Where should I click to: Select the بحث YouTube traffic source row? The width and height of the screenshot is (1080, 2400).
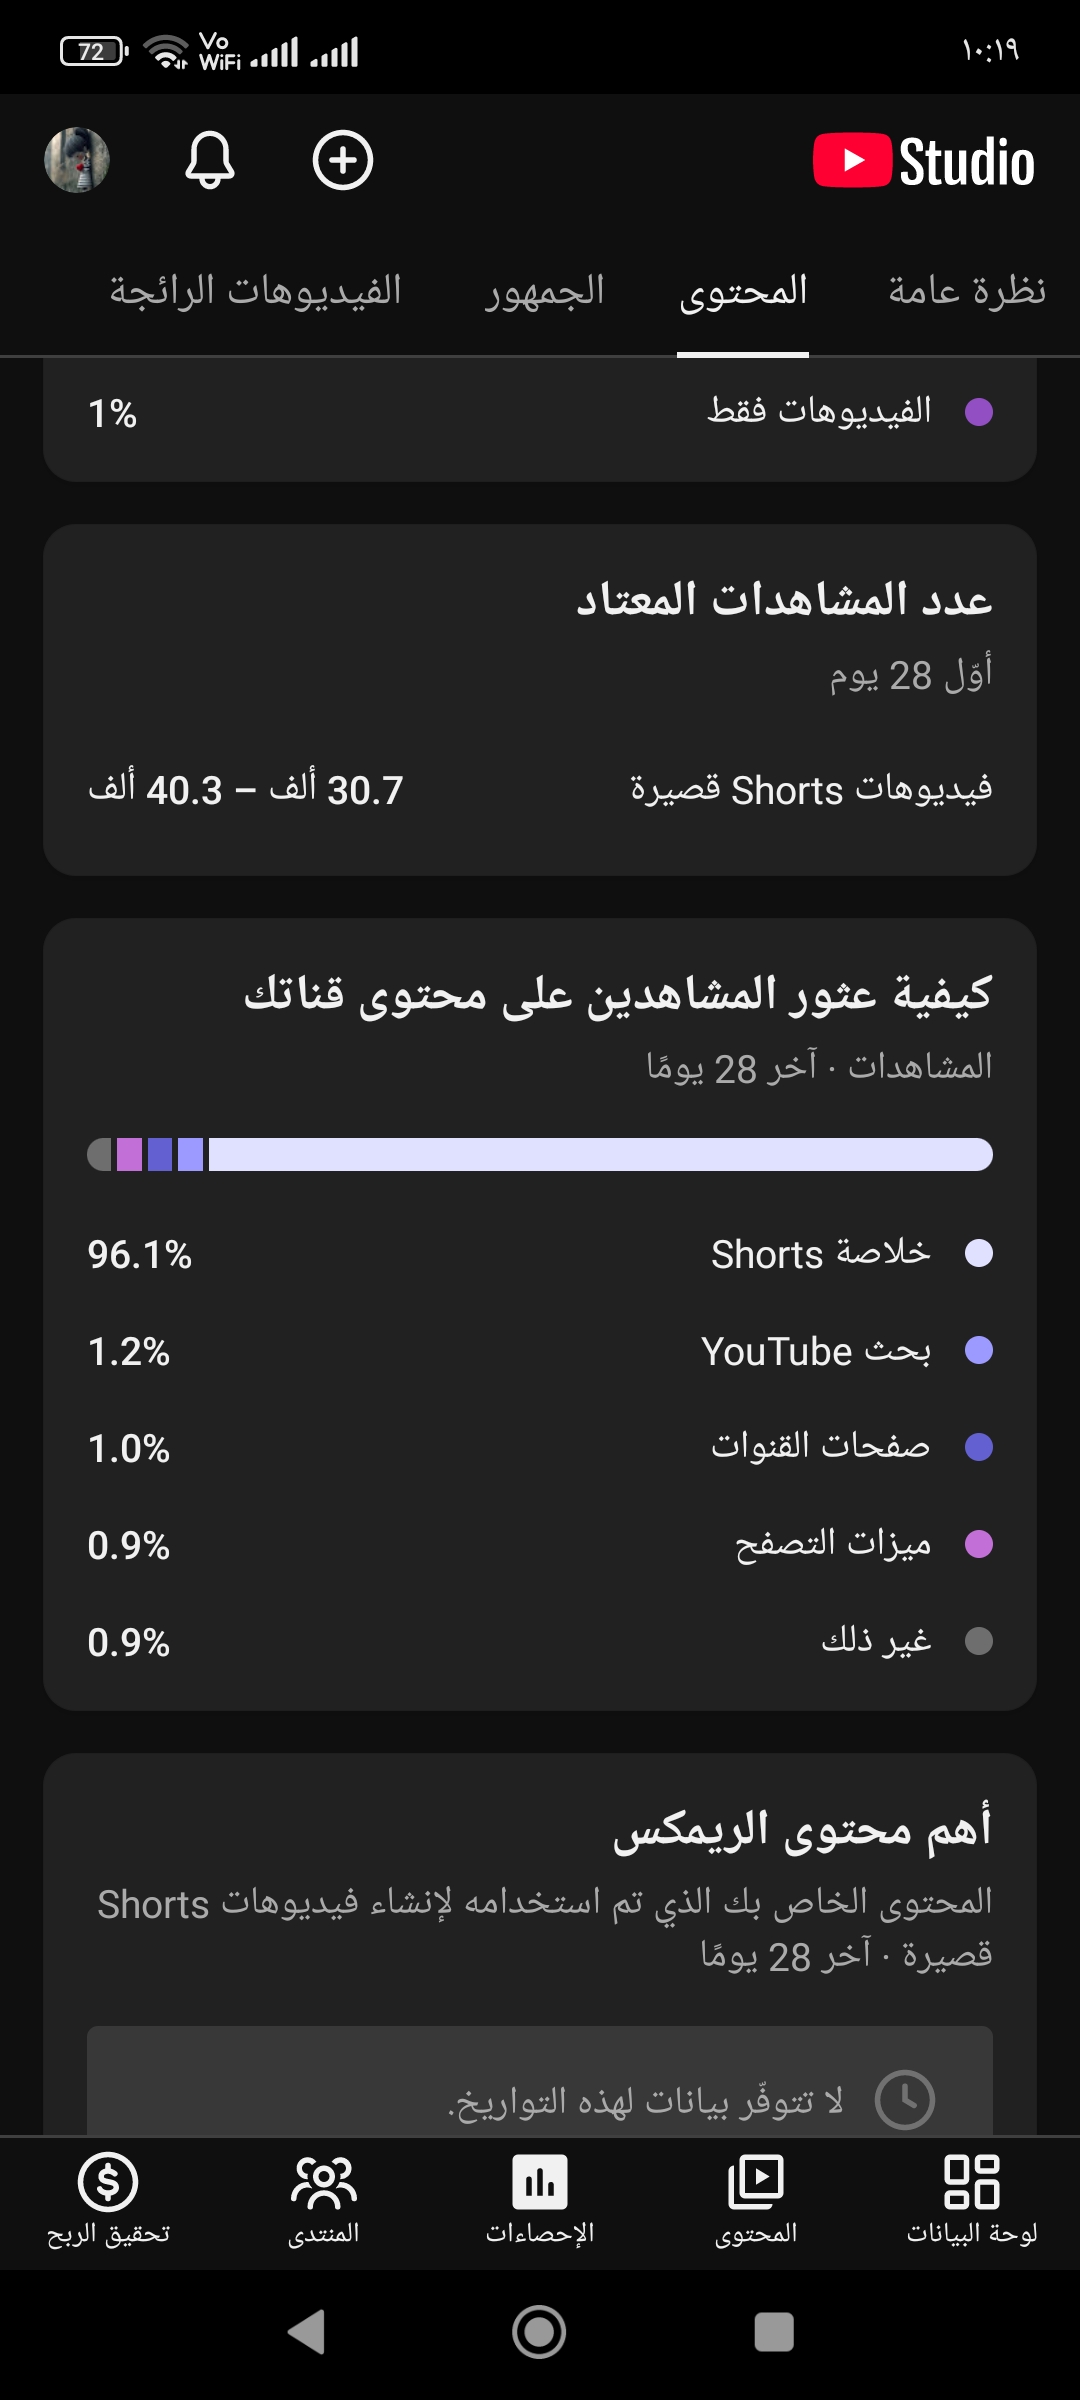point(540,1351)
